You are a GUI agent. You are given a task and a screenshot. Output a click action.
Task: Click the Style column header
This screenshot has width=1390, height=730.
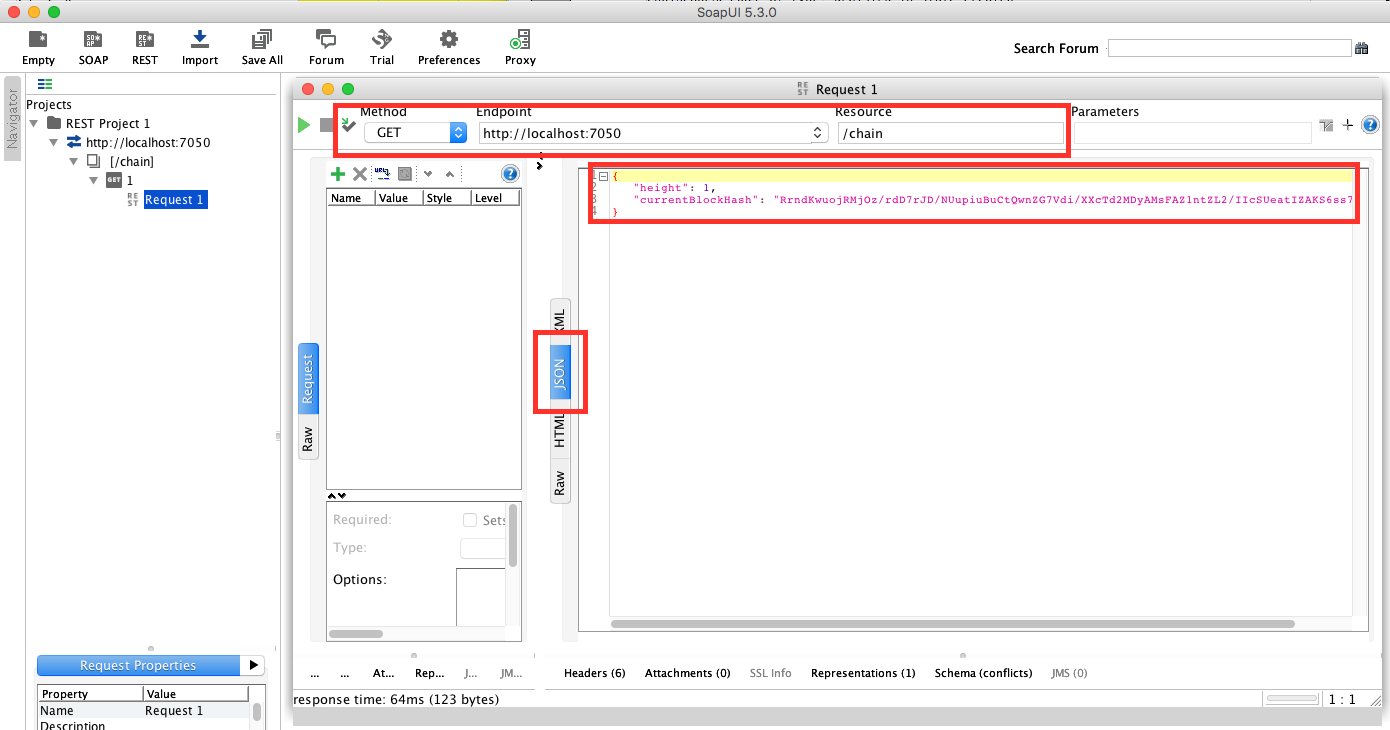click(447, 198)
